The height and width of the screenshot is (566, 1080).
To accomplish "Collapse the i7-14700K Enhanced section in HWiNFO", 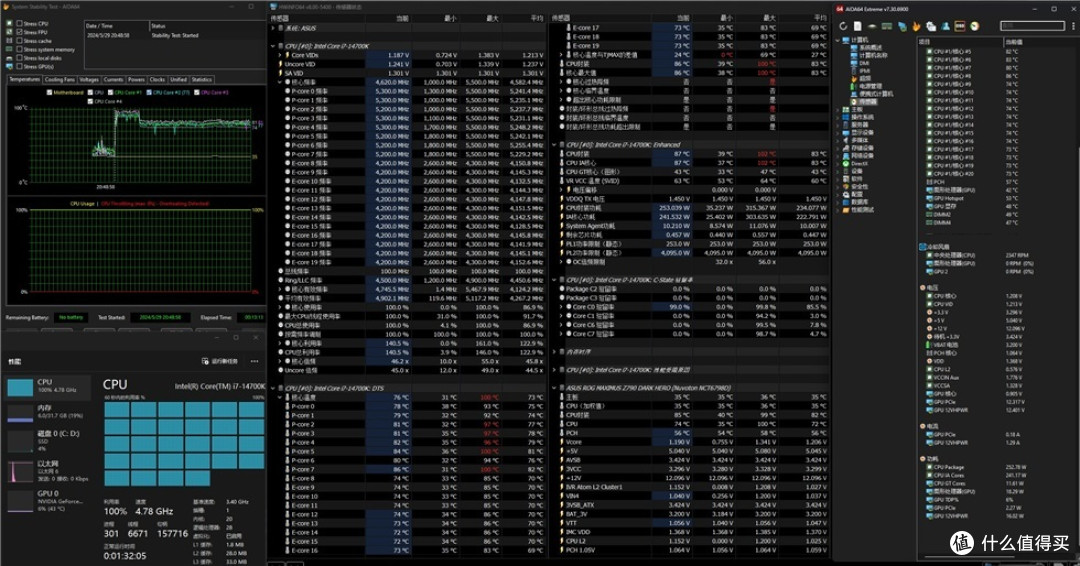I will (x=554, y=145).
